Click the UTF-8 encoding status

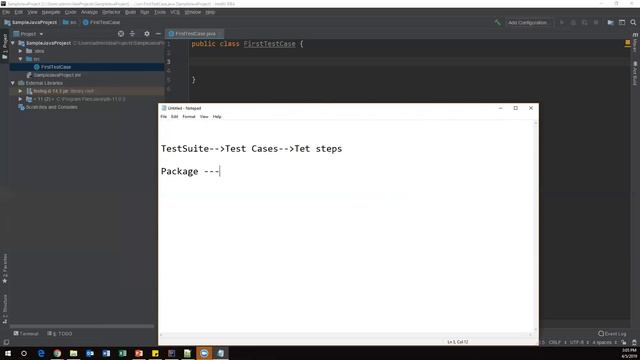[578, 342]
